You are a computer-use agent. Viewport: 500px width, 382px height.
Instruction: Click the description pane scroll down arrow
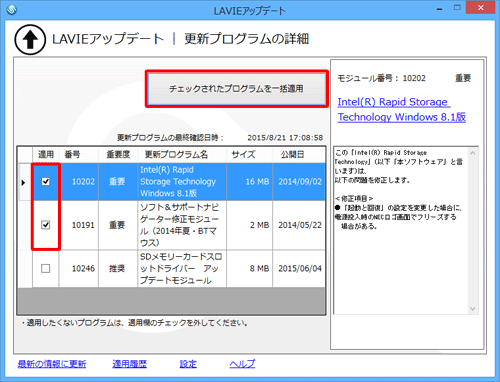473,309
